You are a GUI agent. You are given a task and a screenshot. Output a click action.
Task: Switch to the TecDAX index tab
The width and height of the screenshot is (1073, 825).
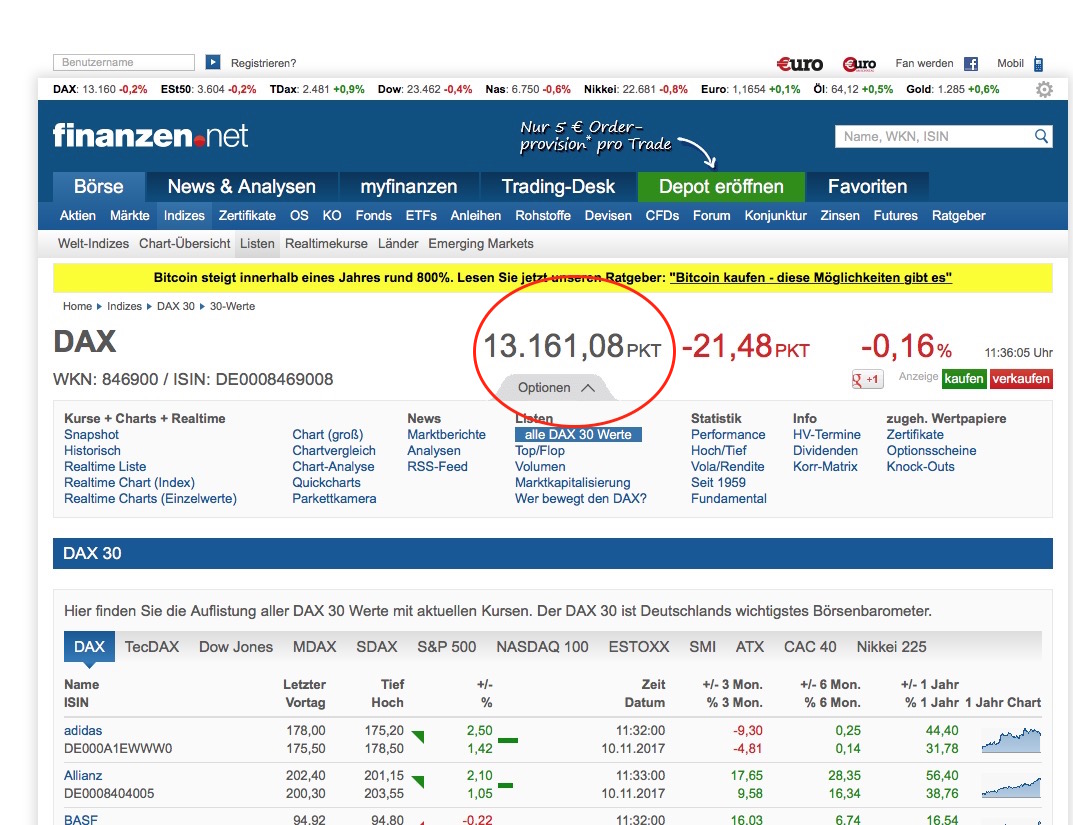pyautogui.click(x=151, y=646)
